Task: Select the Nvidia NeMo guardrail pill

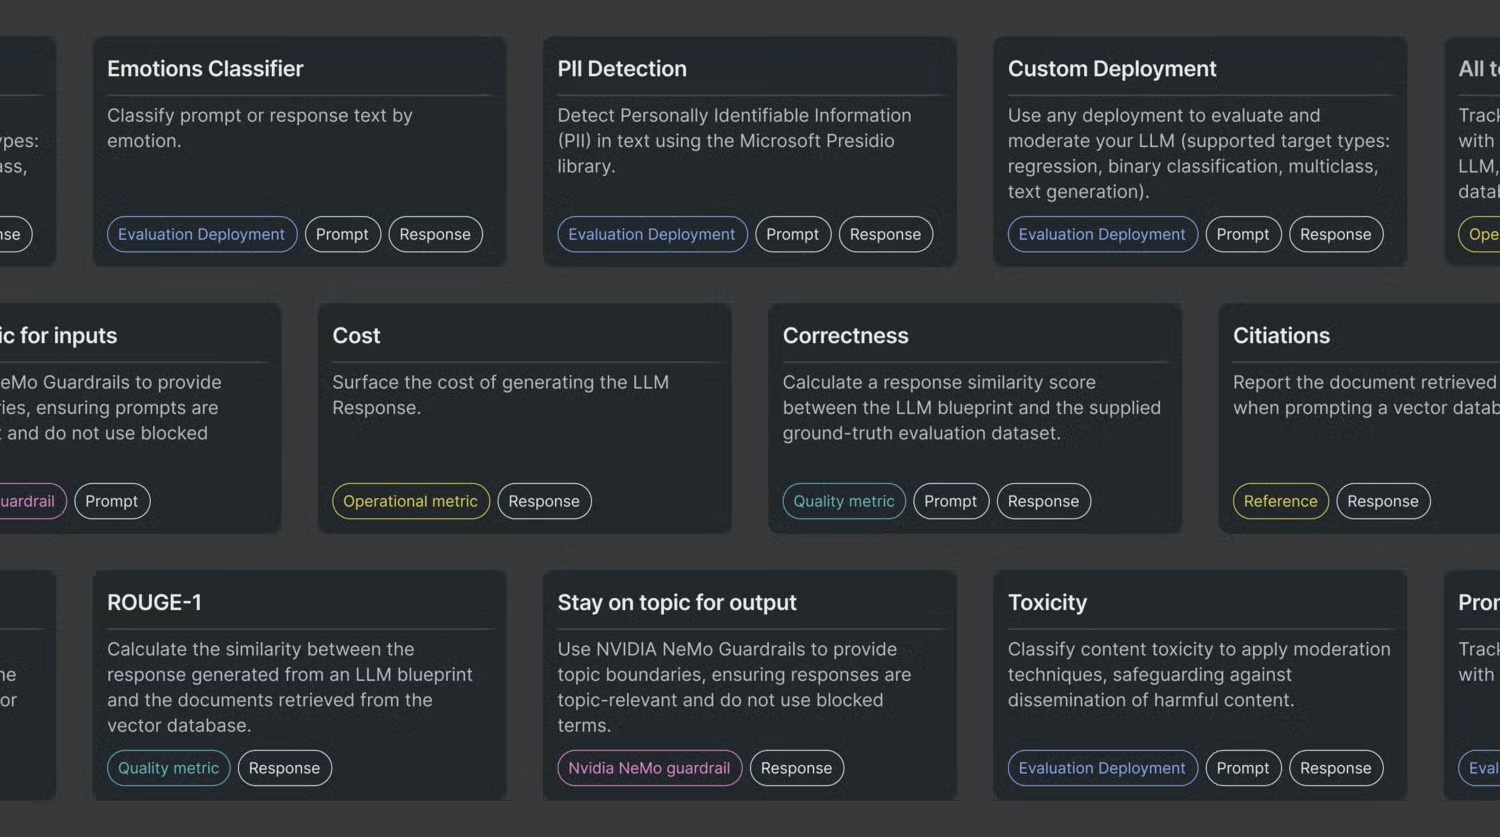Action: click(x=648, y=768)
